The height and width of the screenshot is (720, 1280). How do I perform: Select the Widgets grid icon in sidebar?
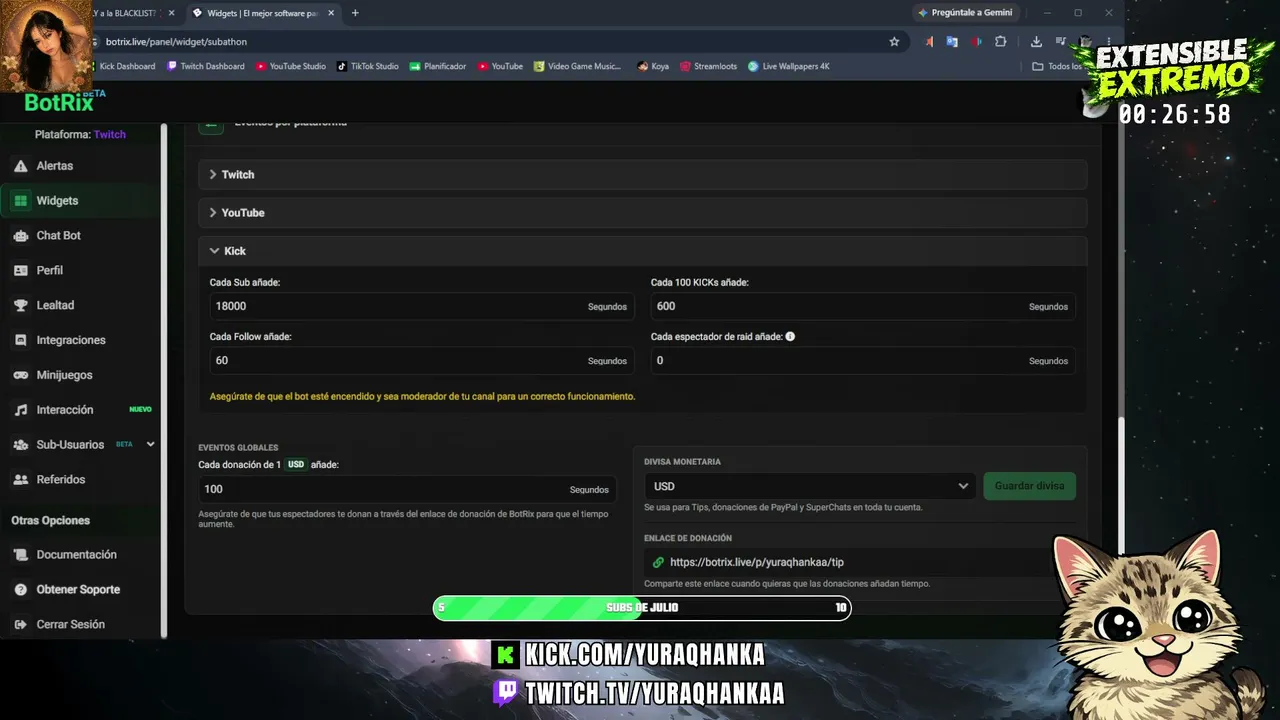pyautogui.click(x=20, y=201)
